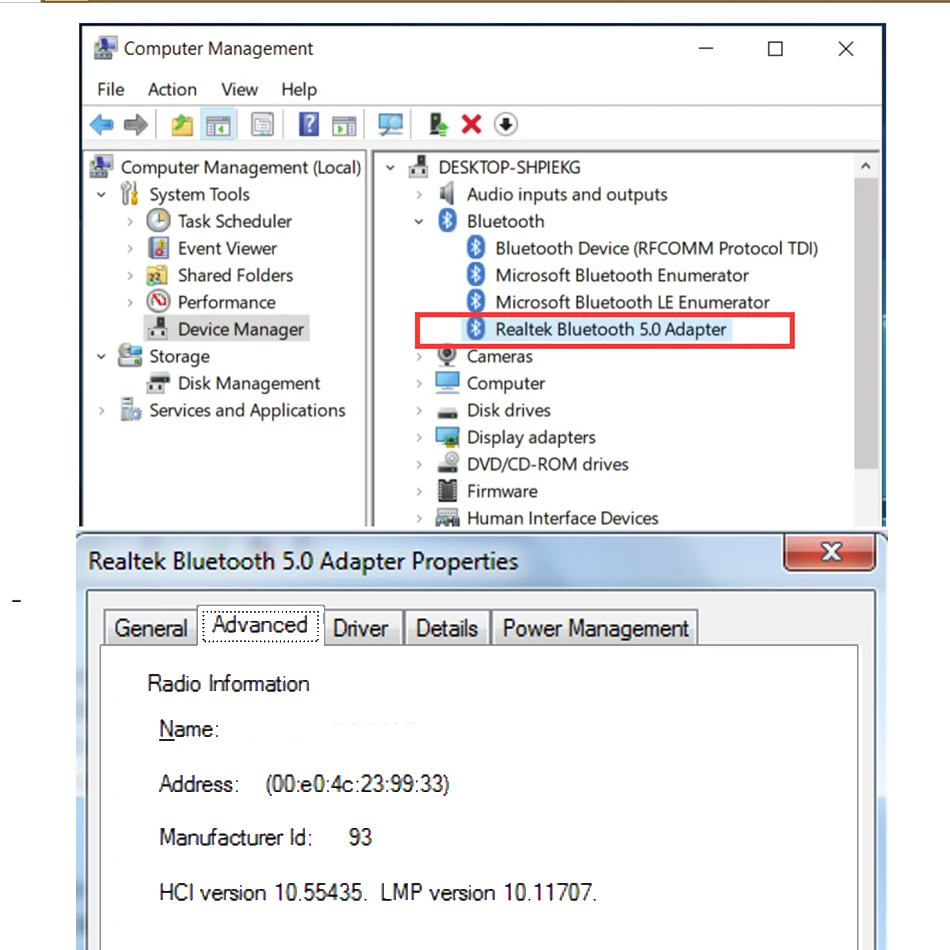Collapse the Bluetooth device category
The width and height of the screenshot is (950, 950).
coord(419,221)
